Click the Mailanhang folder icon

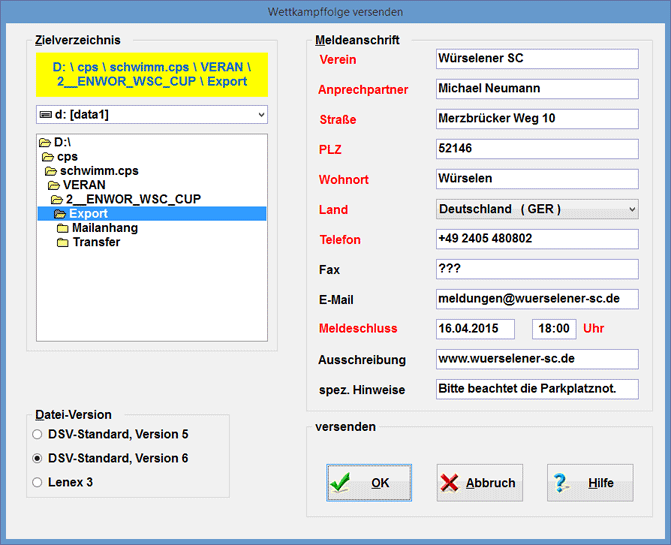[63, 229]
